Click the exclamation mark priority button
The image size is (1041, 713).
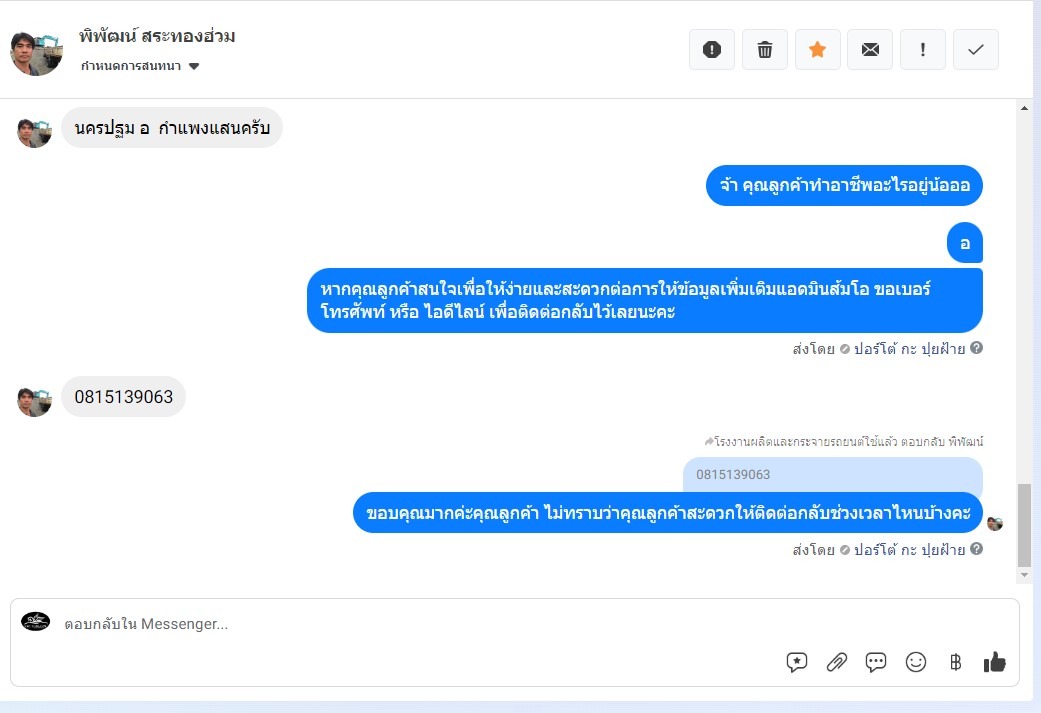pyautogui.click(x=923, y=50)
